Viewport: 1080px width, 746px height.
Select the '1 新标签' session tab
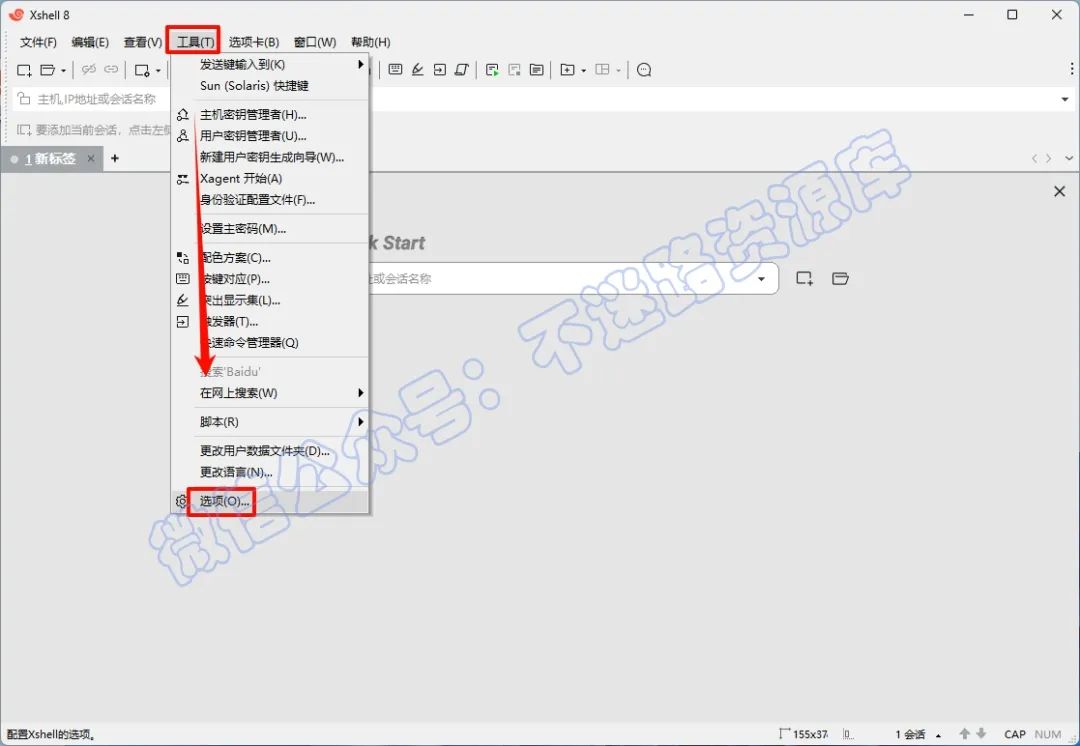tap(50, 158)
